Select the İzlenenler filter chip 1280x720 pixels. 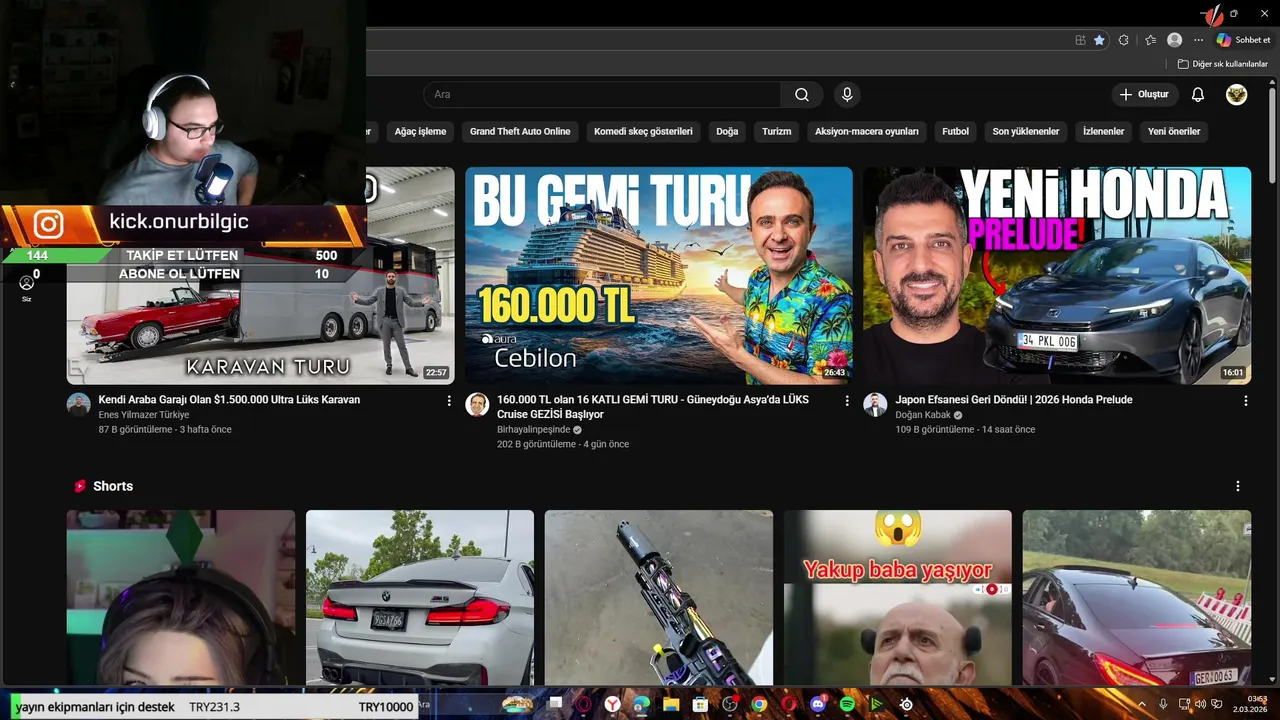pyautogui.click(x=1104, y=131)
